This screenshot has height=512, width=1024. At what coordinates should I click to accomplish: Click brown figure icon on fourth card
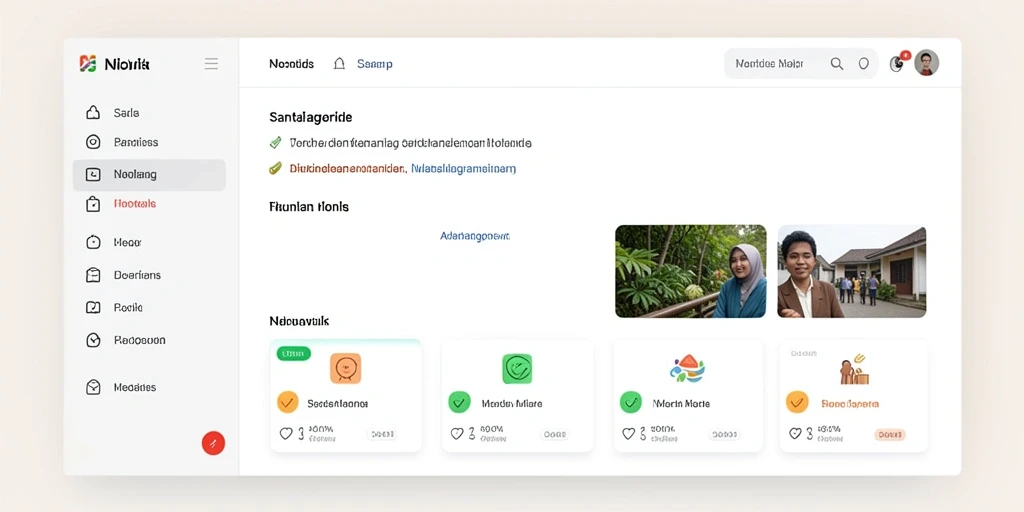(x=854, y=370)
